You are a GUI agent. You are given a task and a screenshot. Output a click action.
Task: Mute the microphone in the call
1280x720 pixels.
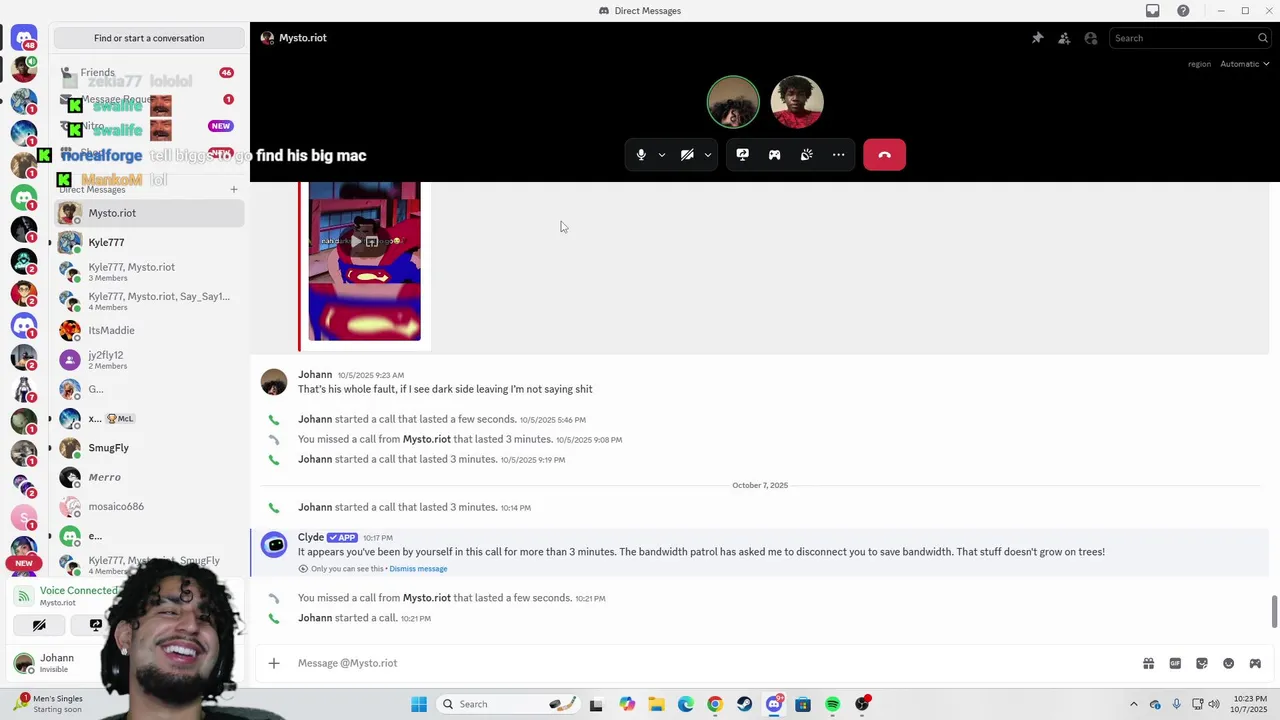pos(641,155)
